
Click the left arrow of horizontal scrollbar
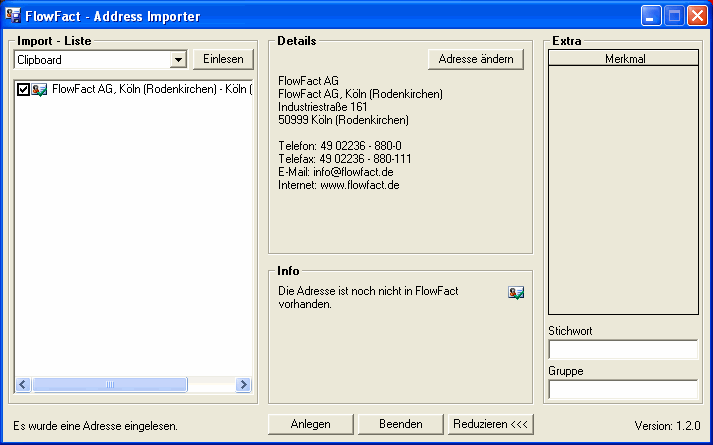pos(23,385)
